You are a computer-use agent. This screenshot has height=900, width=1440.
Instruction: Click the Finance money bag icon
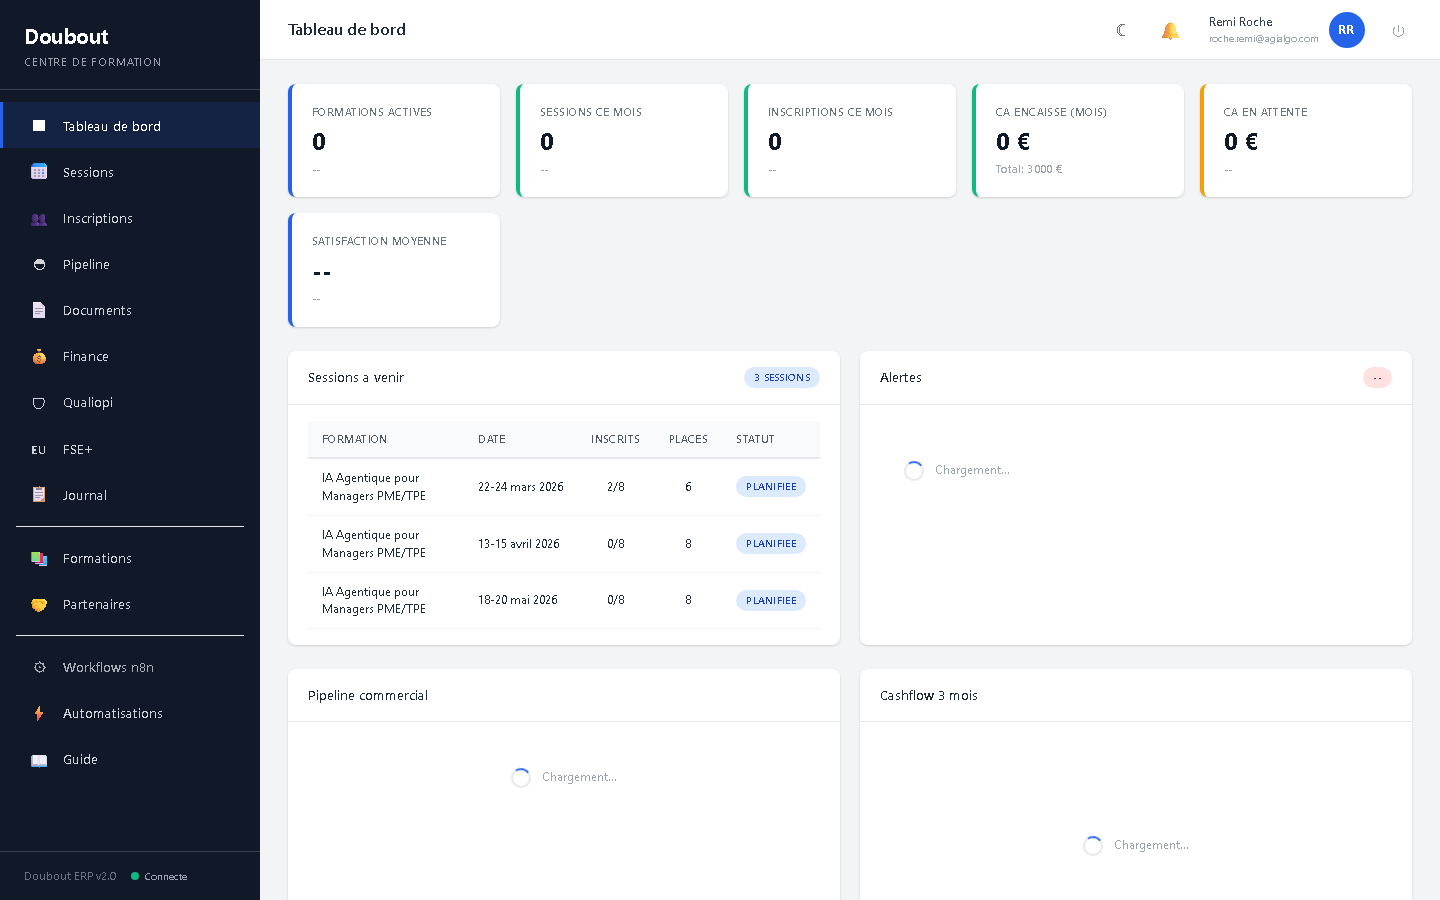[39, 356]
